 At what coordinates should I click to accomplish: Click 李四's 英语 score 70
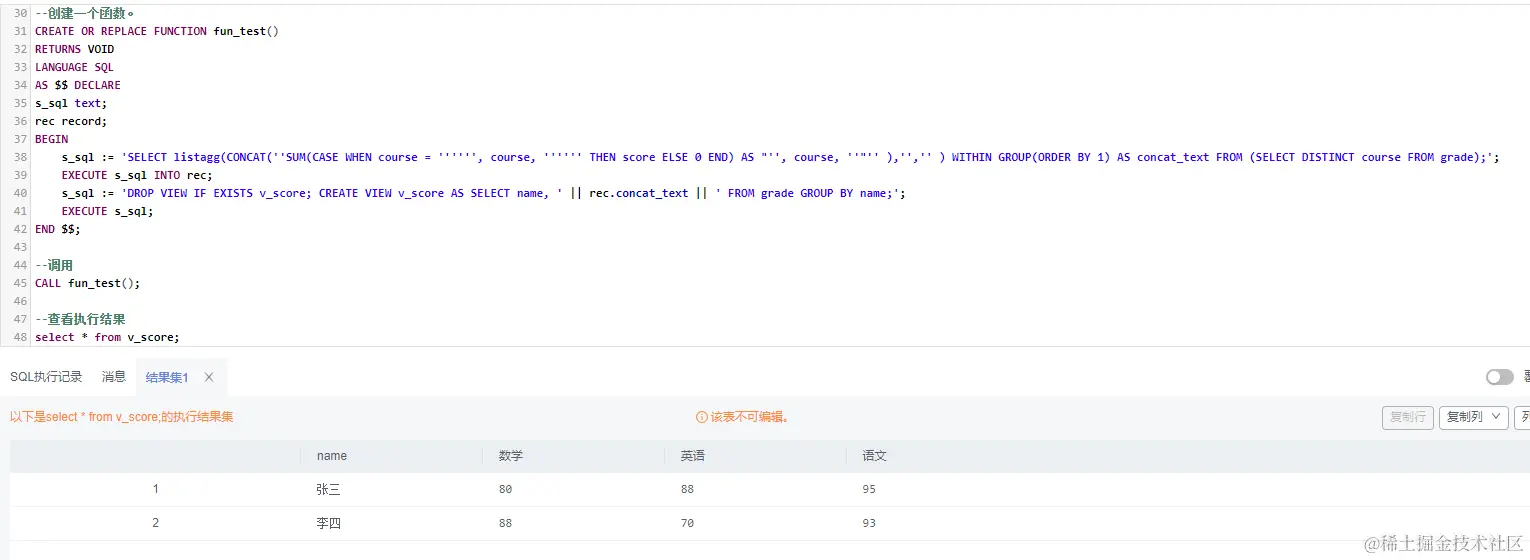click(x=687, y=524)
